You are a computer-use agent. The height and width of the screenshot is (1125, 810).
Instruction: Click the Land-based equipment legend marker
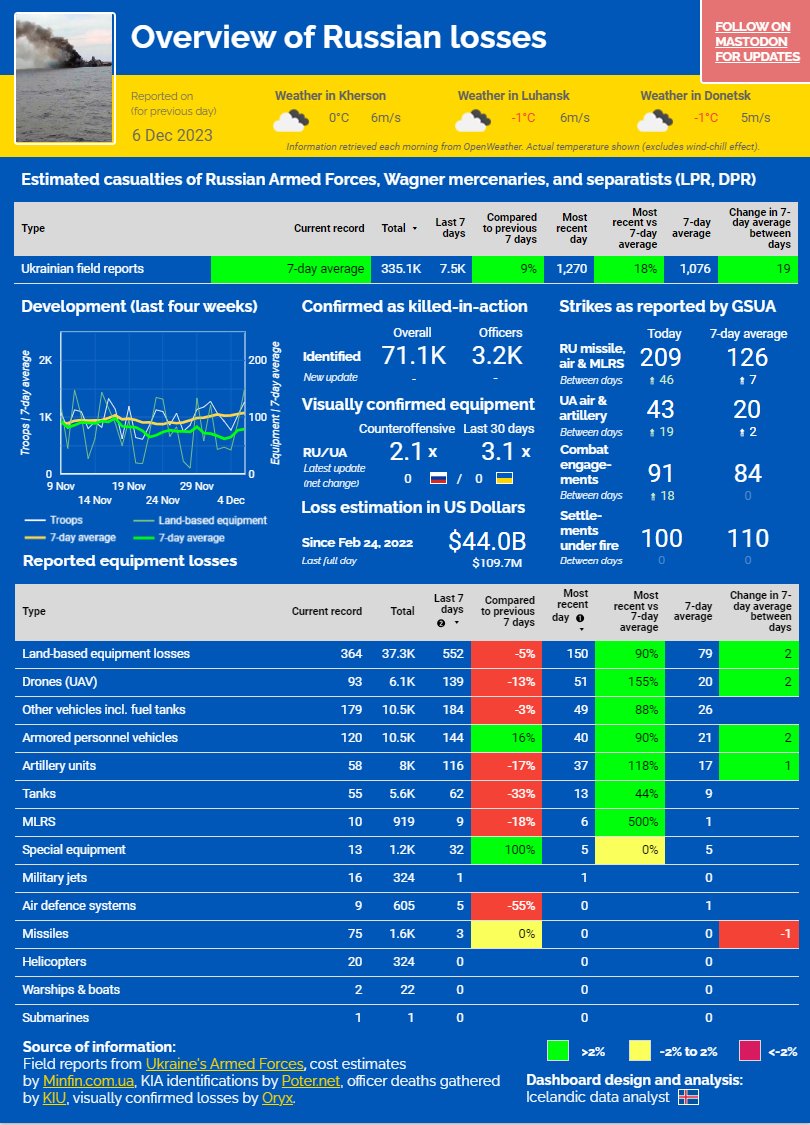[143, 520]
